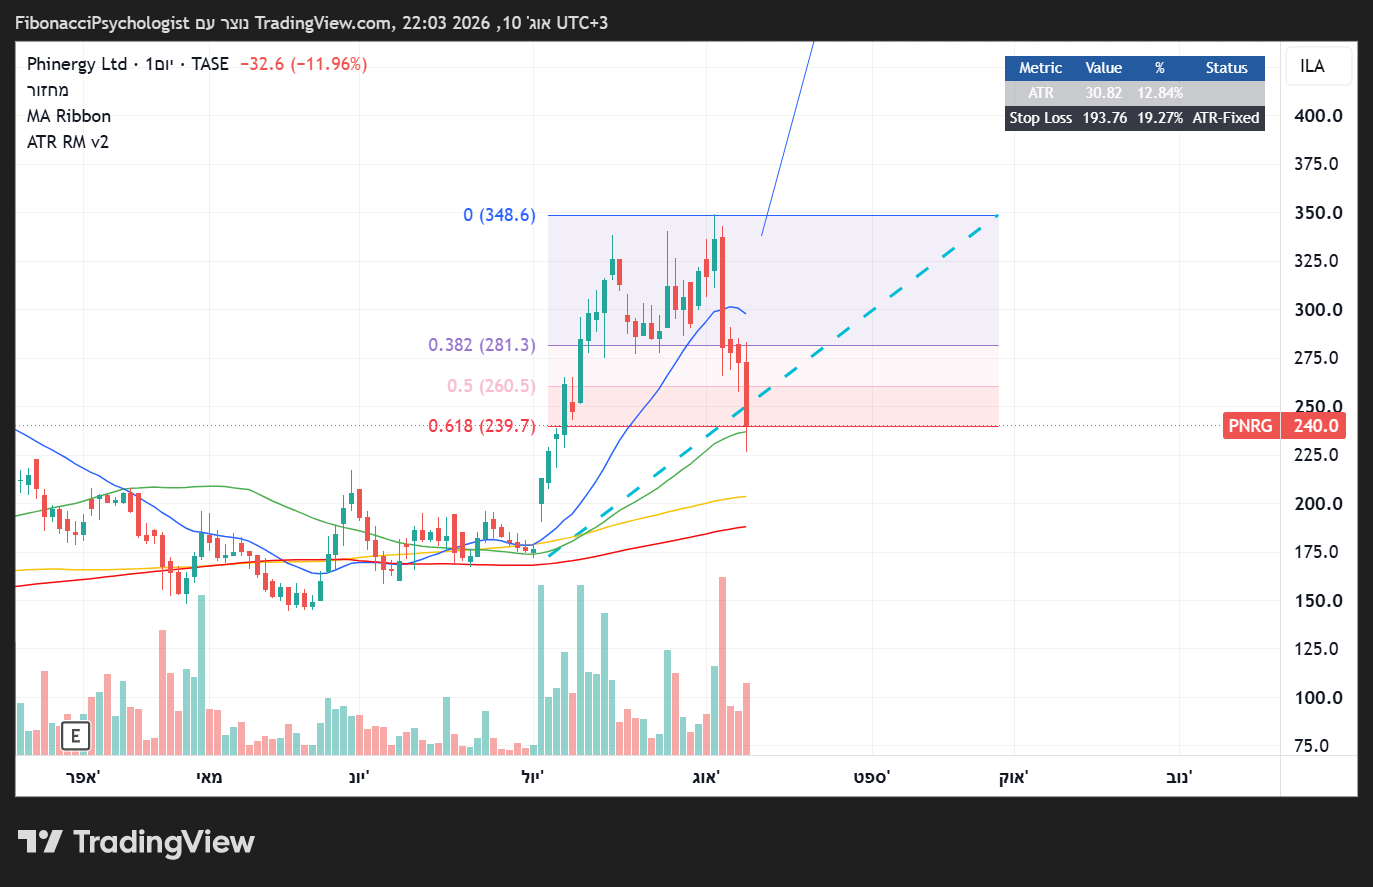The height and width of the screenshot is (887, 1373).
Task: Click the Status column header in table
Action: [x=1226, y=68]
